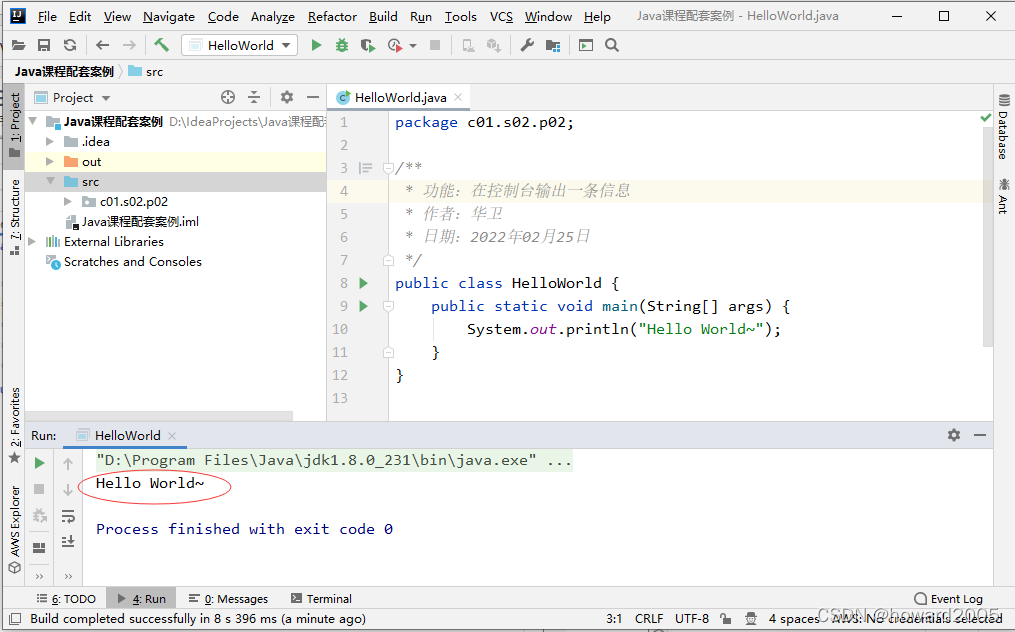Hide the Run tool window
Viewport: 1015px width, 632px height.
(980, 435)
